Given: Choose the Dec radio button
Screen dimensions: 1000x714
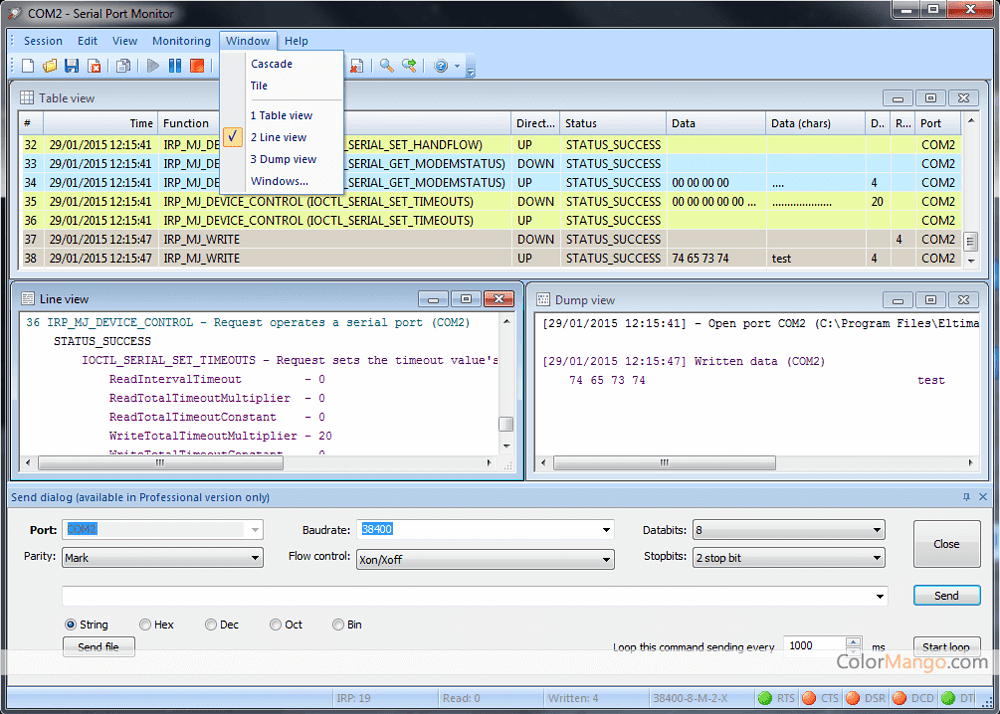Looking at the screenshot, I should pyautogui.click(x=211, y=625).
